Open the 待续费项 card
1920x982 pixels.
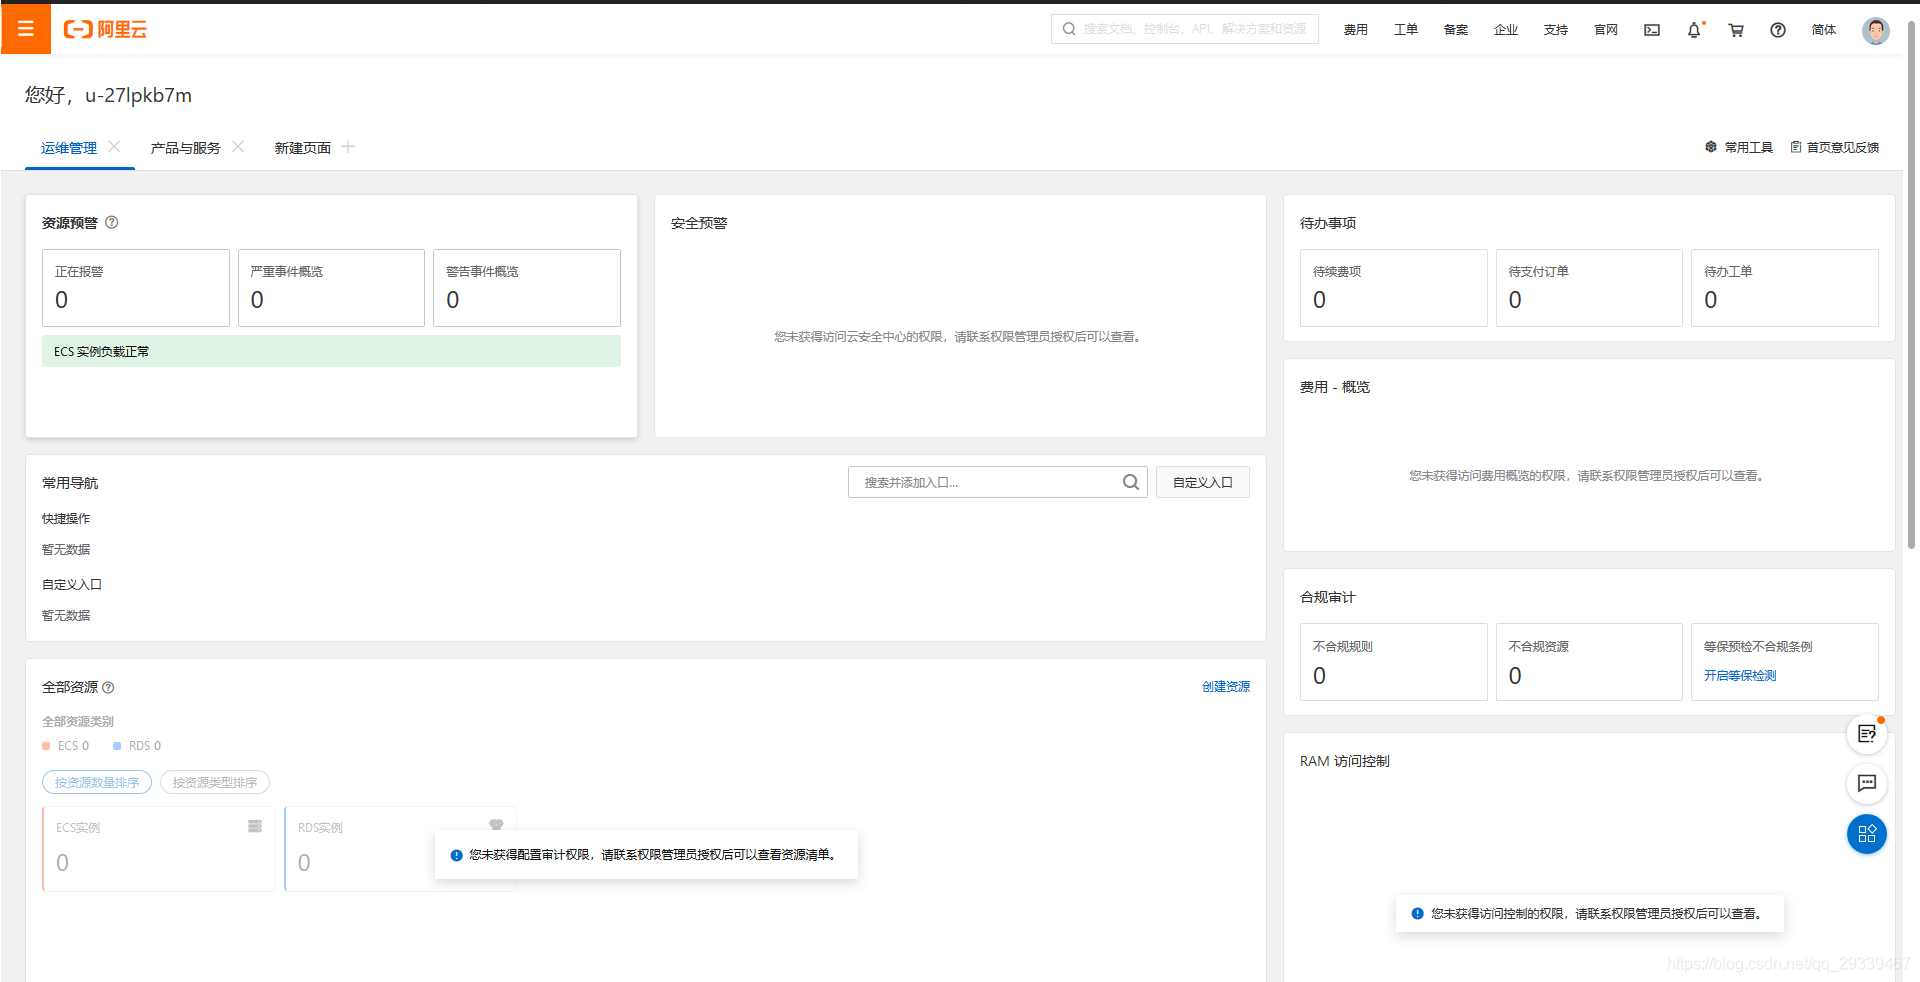coord(1394,288)
